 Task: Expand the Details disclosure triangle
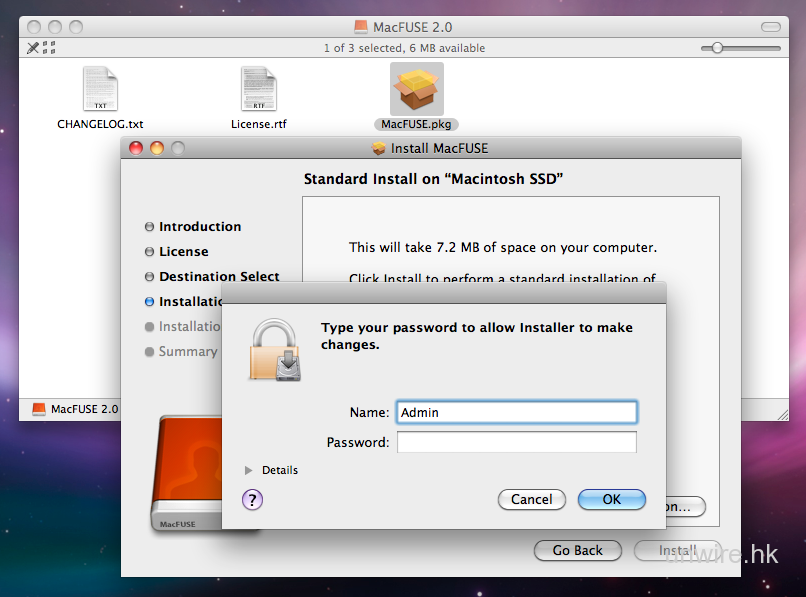coord(249,470)
